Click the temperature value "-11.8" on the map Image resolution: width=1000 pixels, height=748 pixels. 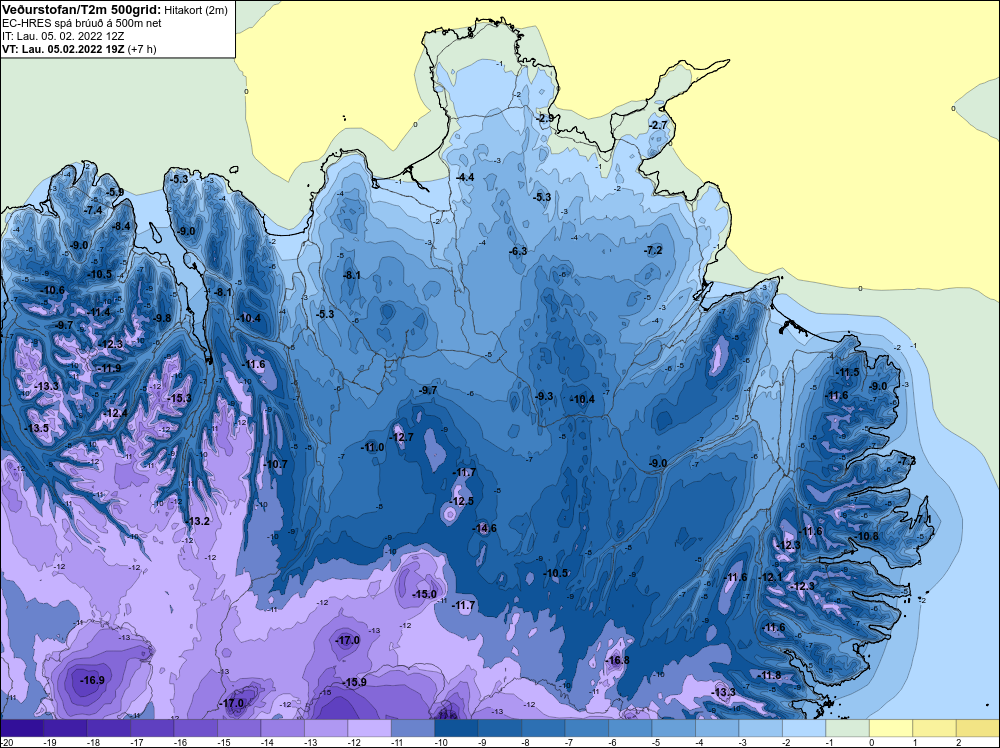pos(769,675)
